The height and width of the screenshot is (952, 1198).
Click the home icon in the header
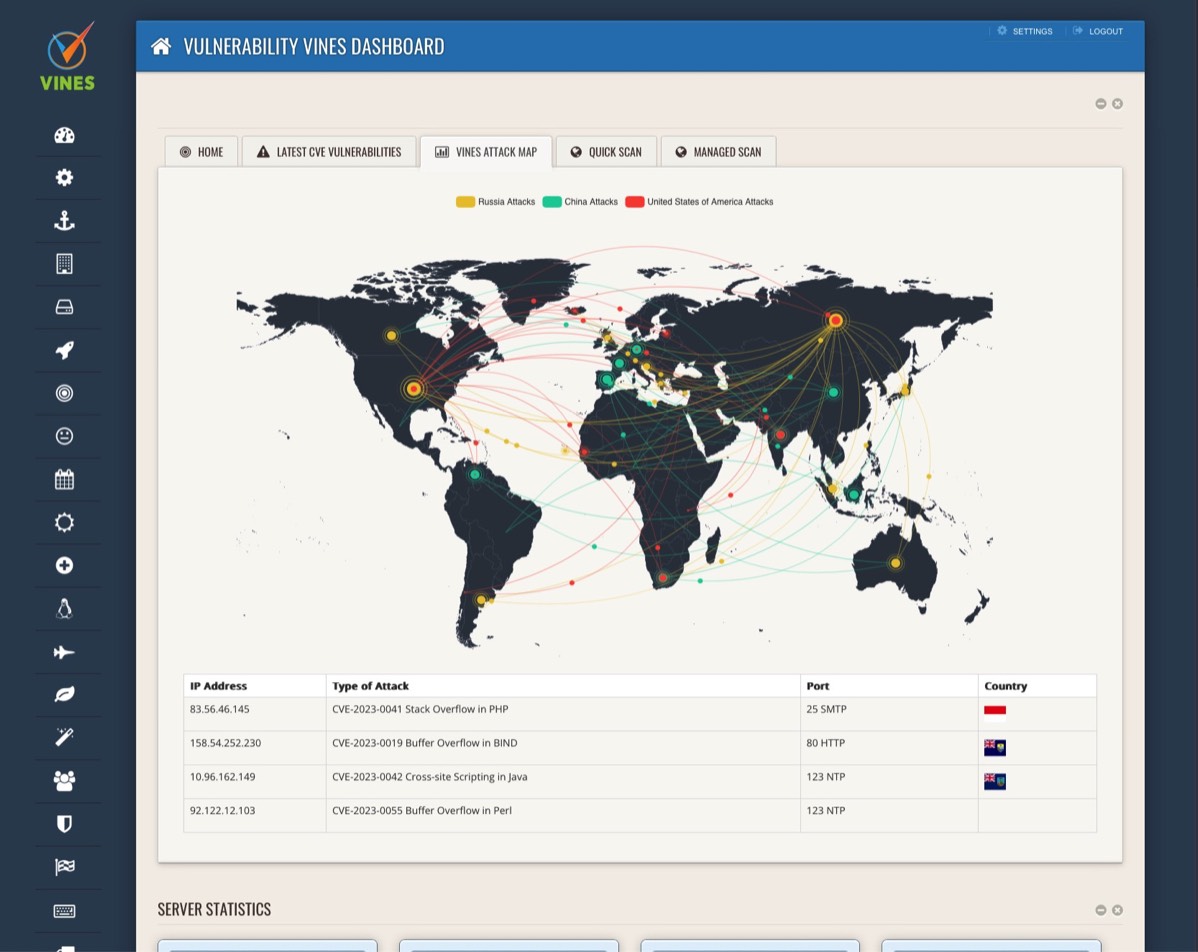coord(161,46)
